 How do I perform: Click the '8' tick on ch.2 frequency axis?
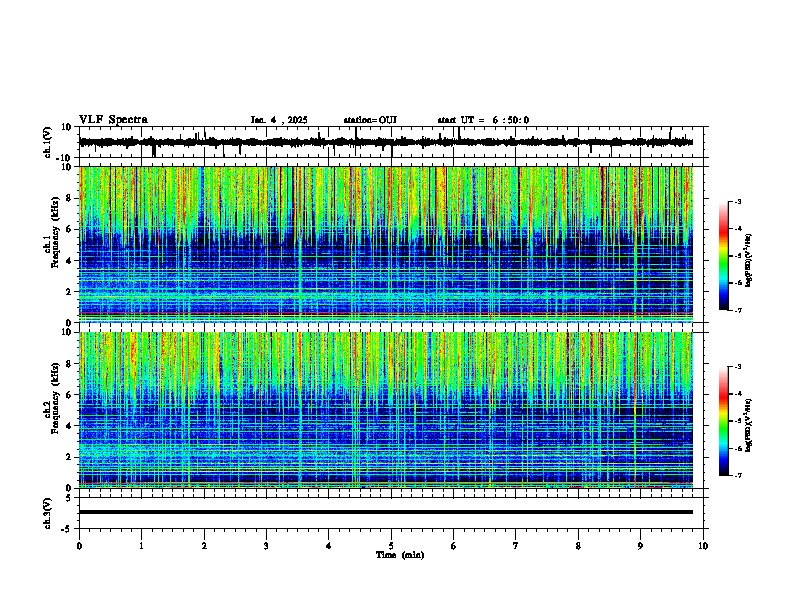point(70,364)
